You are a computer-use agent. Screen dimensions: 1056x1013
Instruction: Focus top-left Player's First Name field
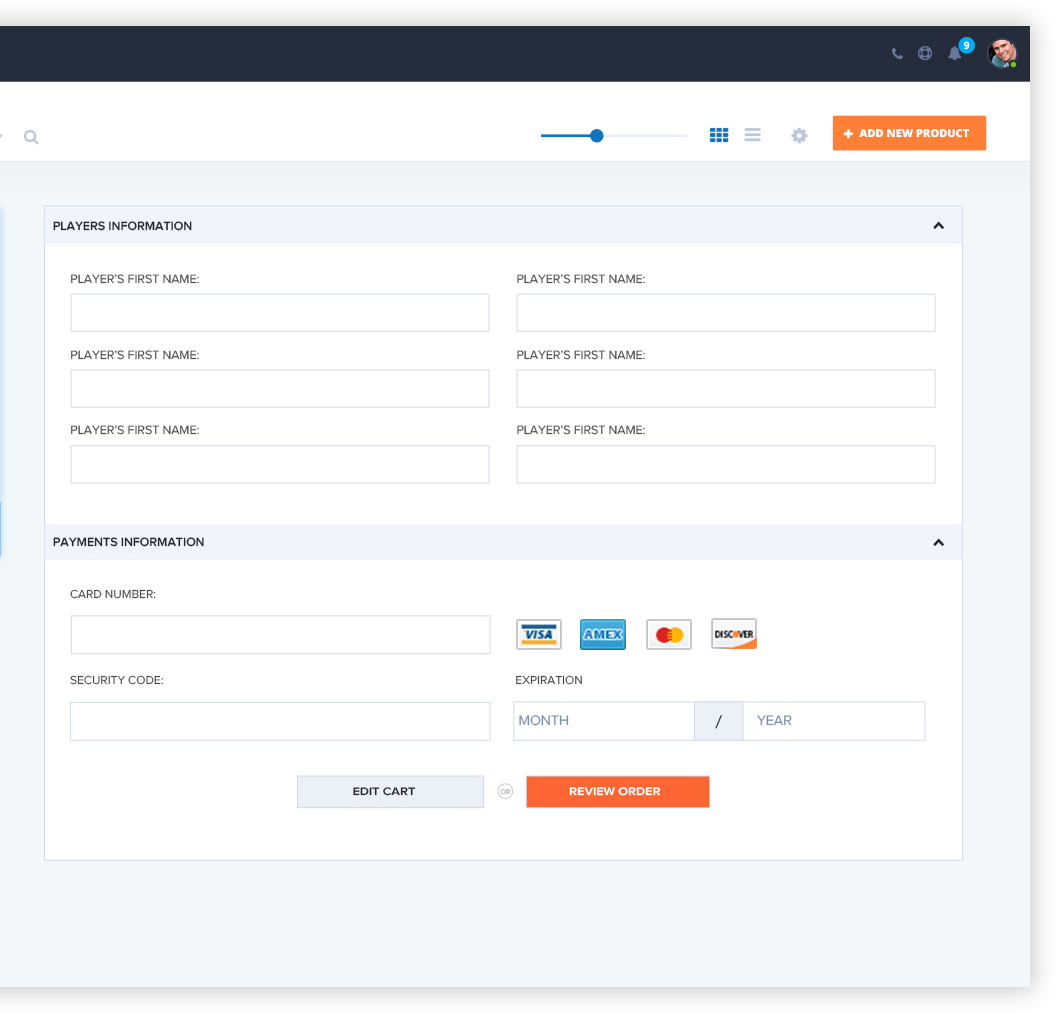pyautogui.click(x=280, y=313)
